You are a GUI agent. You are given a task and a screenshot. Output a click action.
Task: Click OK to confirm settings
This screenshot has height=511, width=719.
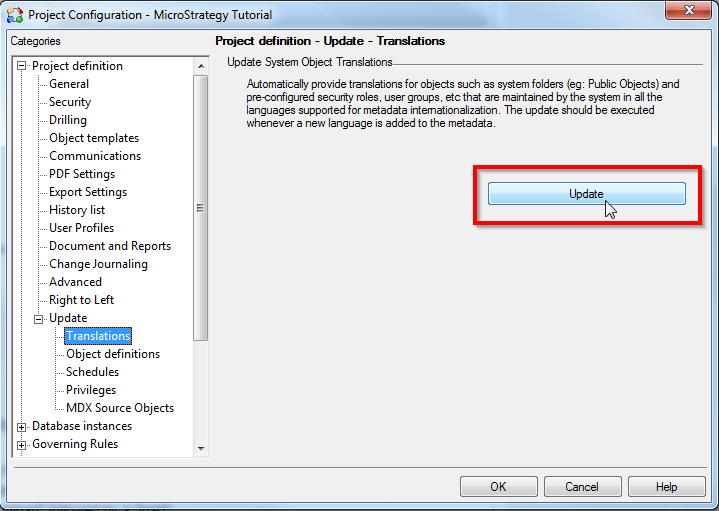[x=498, y=486]
